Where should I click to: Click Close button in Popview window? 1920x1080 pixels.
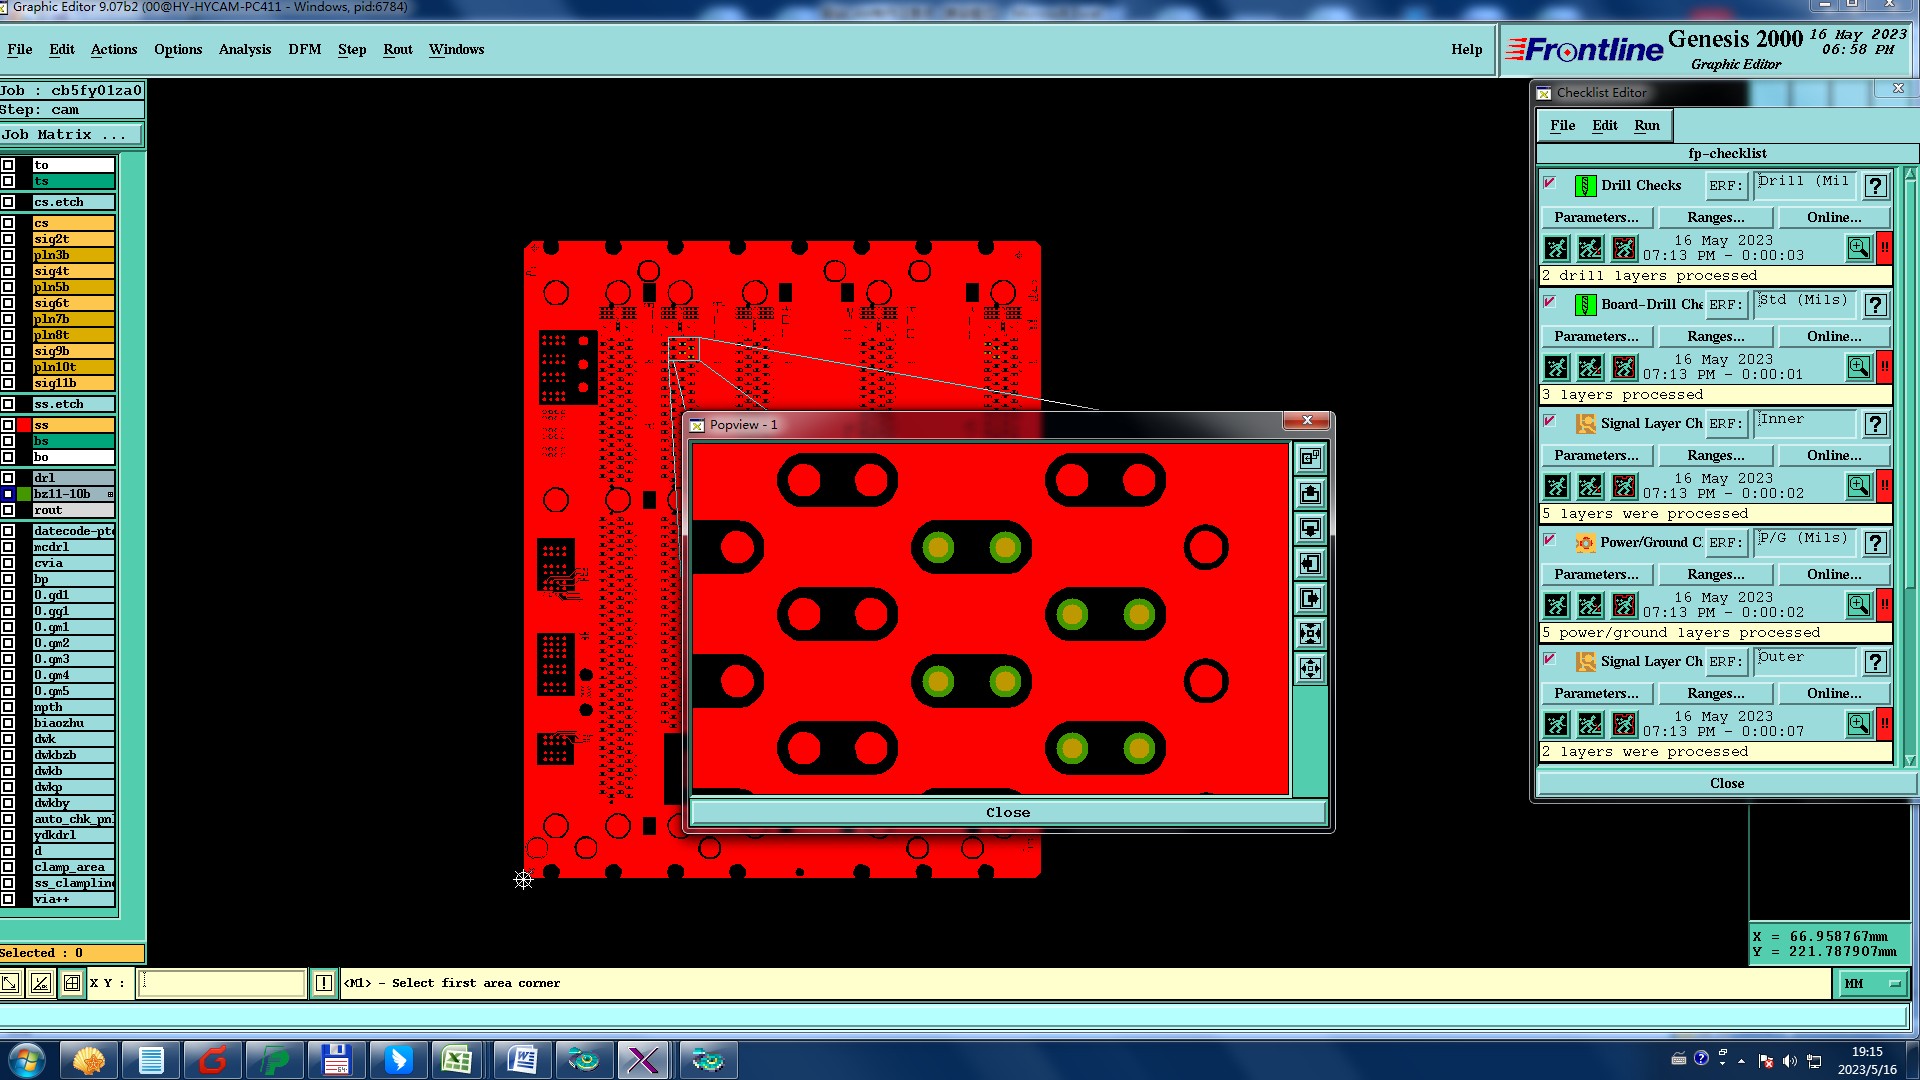click(1007, 813)
